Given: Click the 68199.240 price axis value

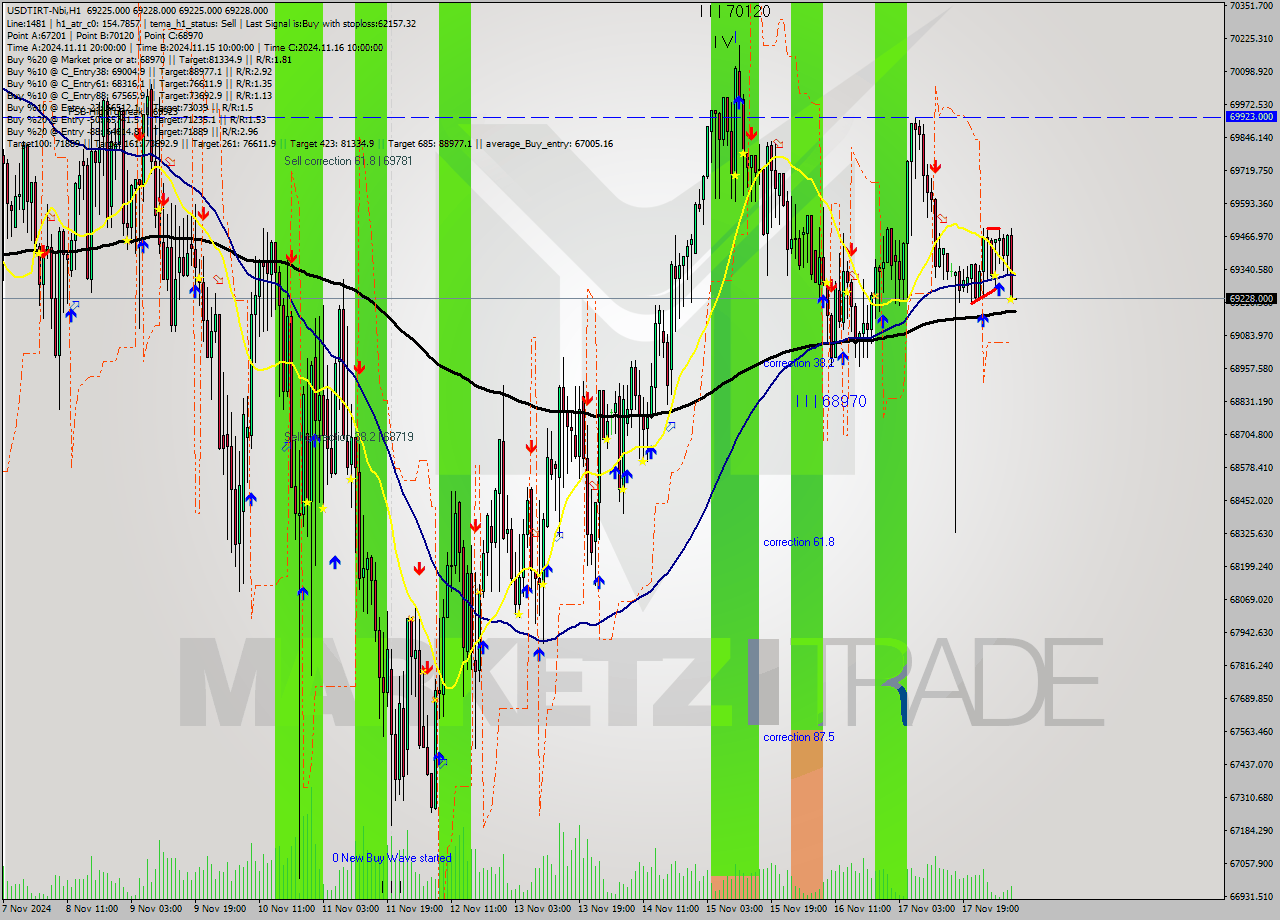Looking at the screenshot, I should click(1251, 566).
